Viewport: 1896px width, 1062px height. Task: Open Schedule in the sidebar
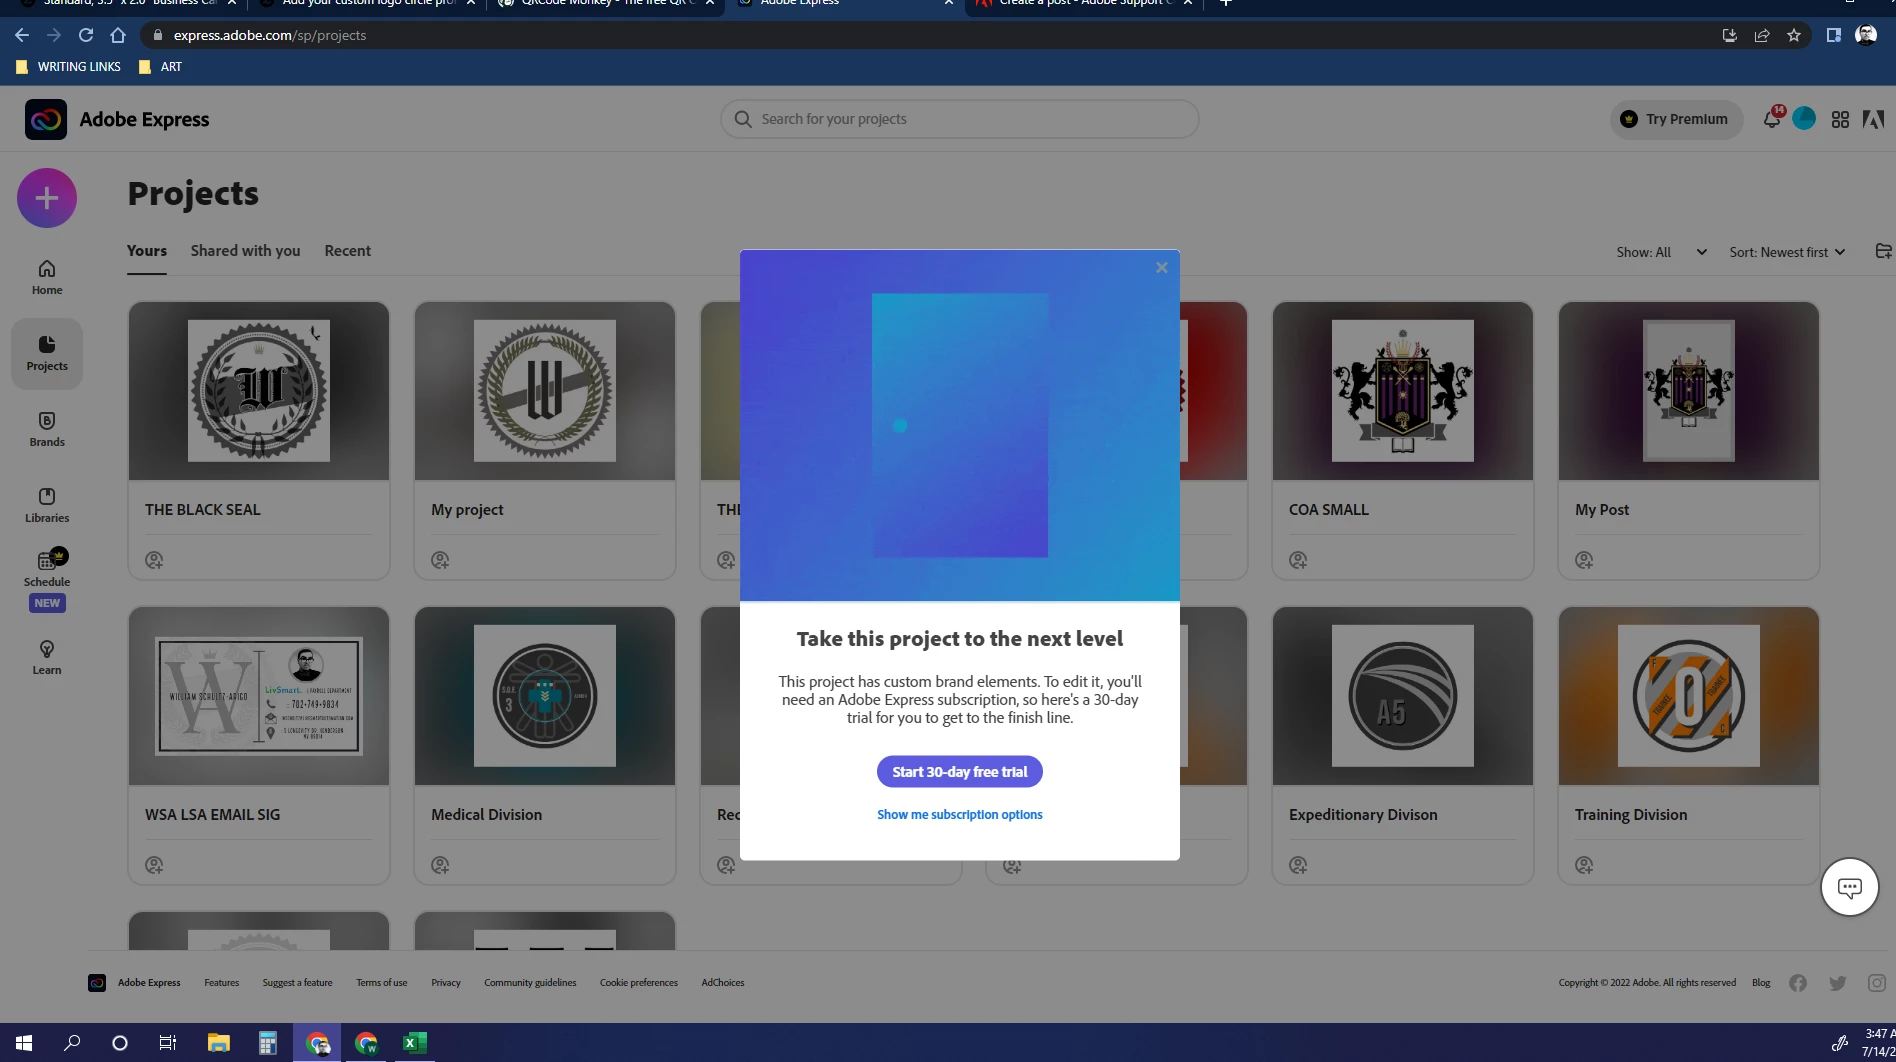pos(47,570)
